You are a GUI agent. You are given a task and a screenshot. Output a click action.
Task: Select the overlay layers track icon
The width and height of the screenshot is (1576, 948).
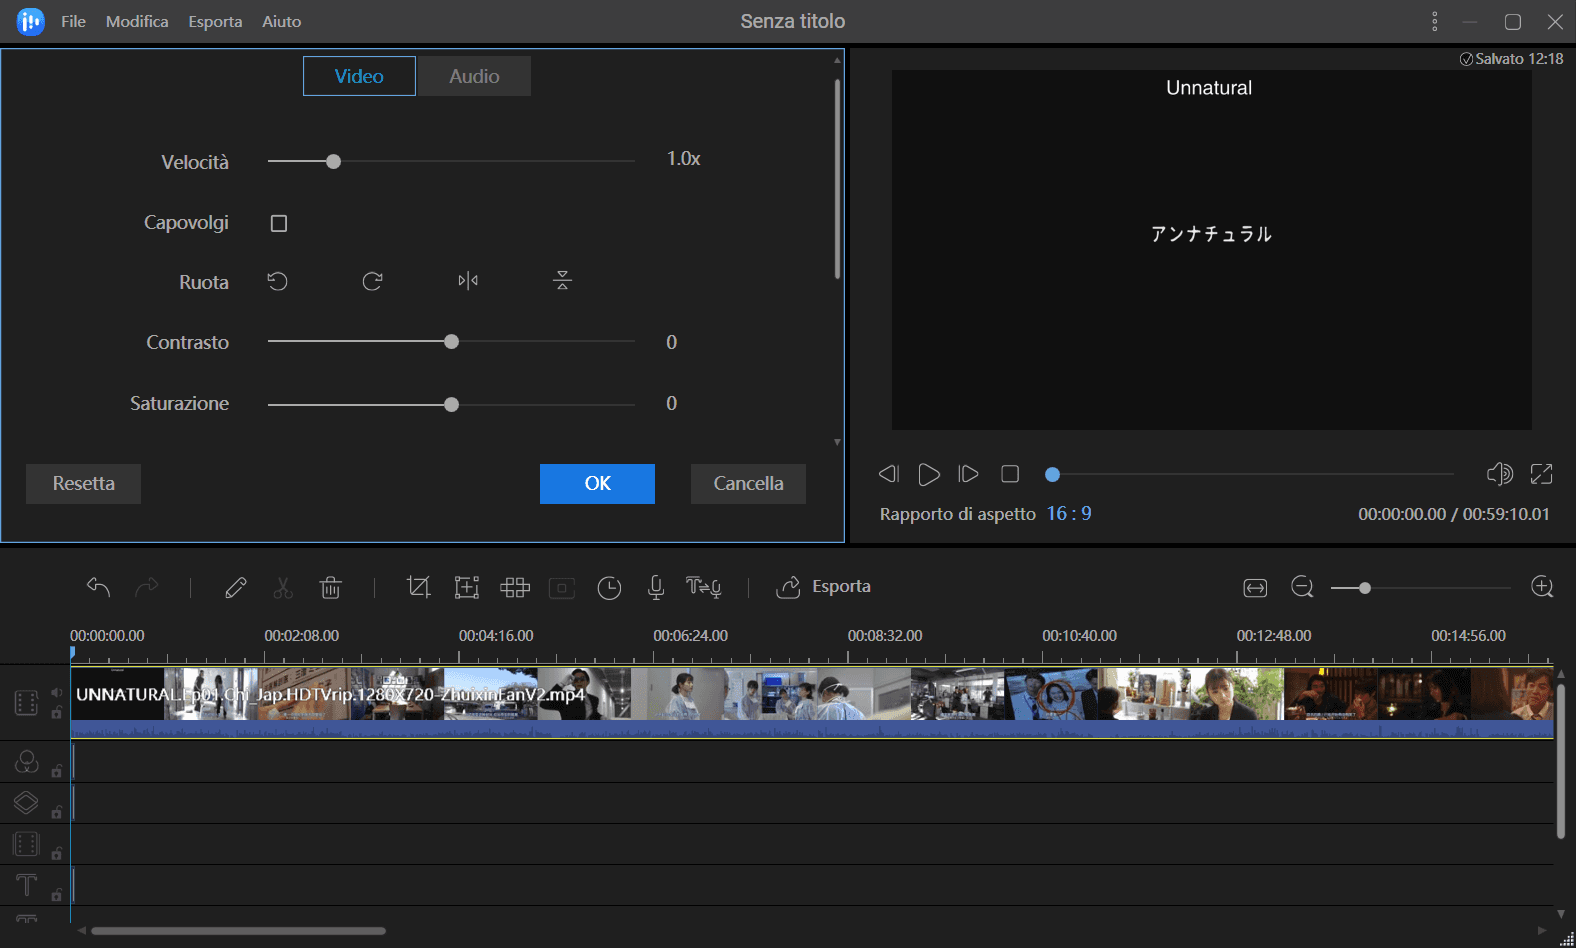pos(26,803)
